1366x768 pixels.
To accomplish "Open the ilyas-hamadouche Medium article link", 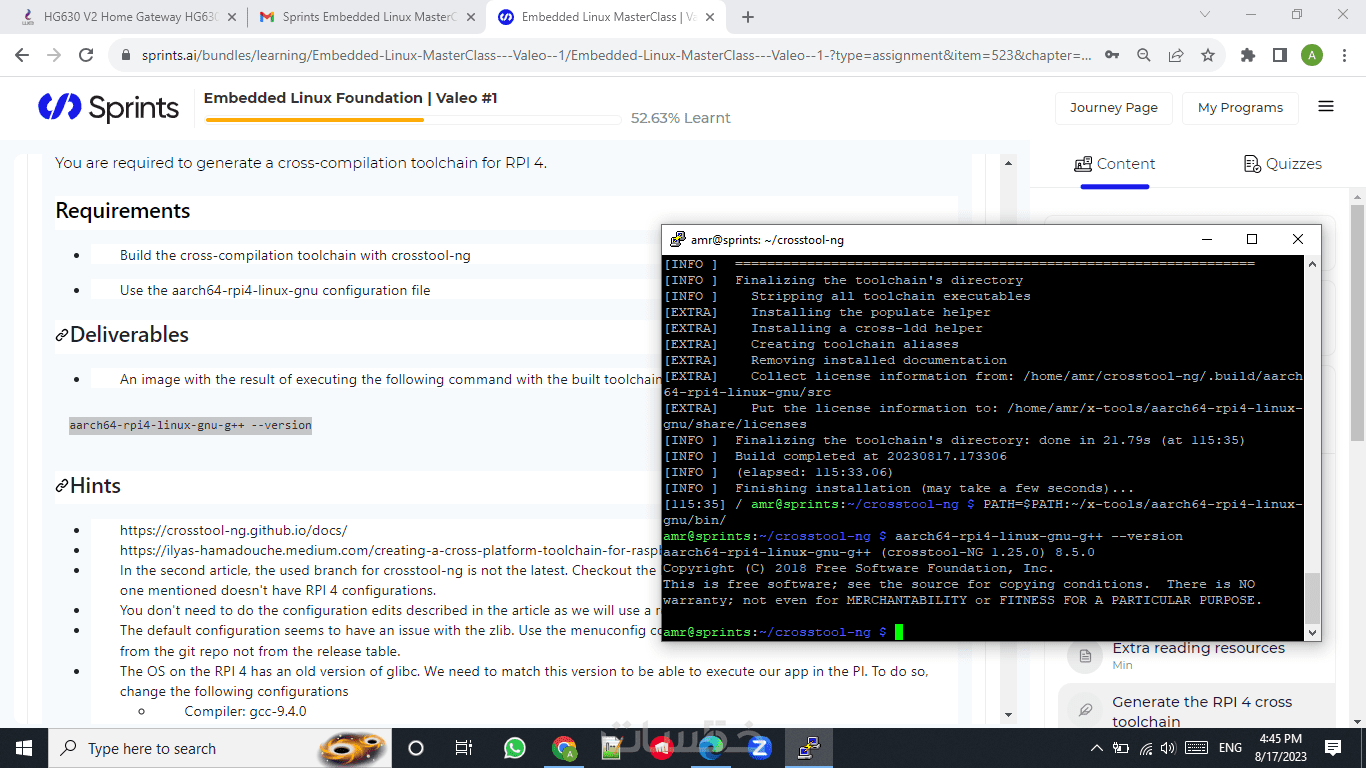I will coord(390,550).
